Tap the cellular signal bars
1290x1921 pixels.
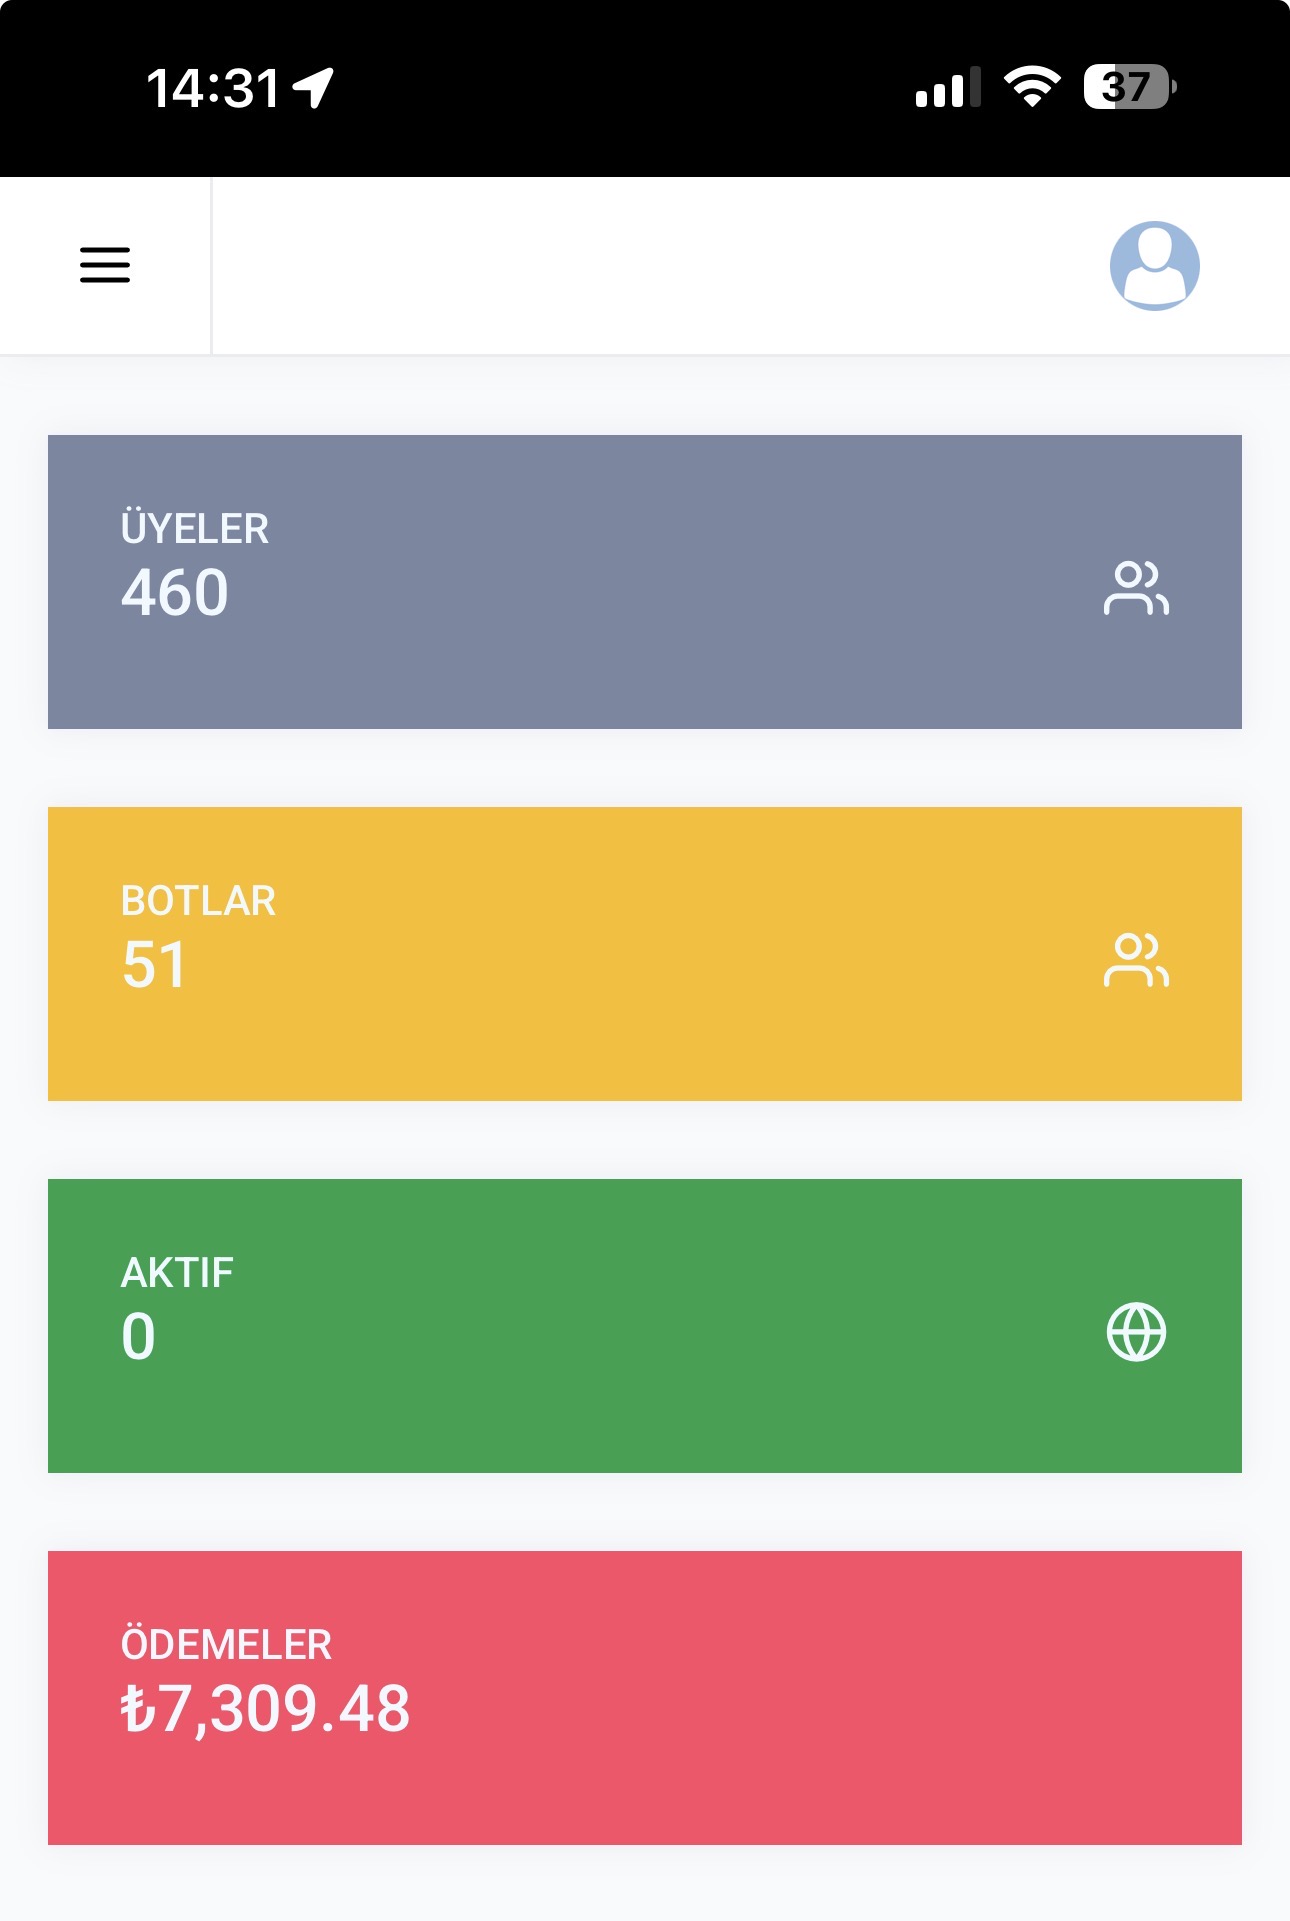[x=948, y=87]
